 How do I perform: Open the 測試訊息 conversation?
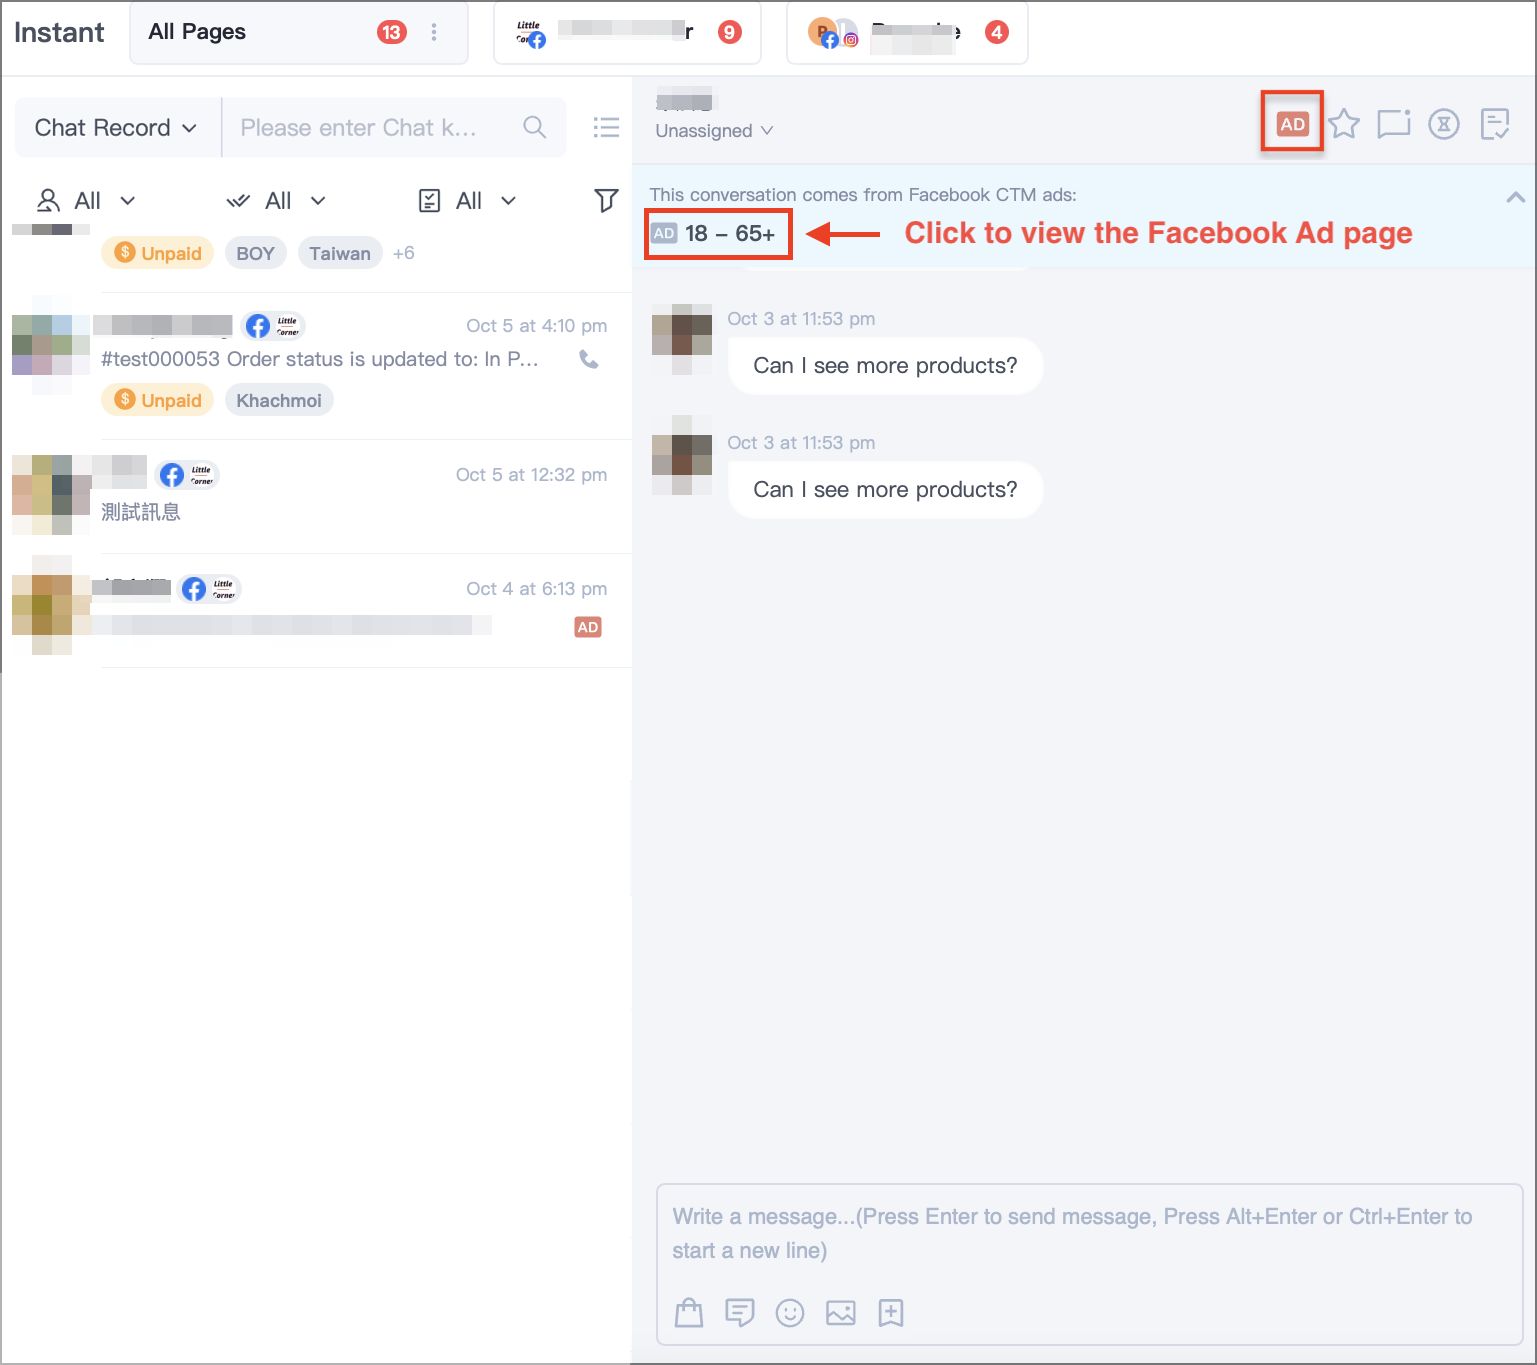click(316, 496)
